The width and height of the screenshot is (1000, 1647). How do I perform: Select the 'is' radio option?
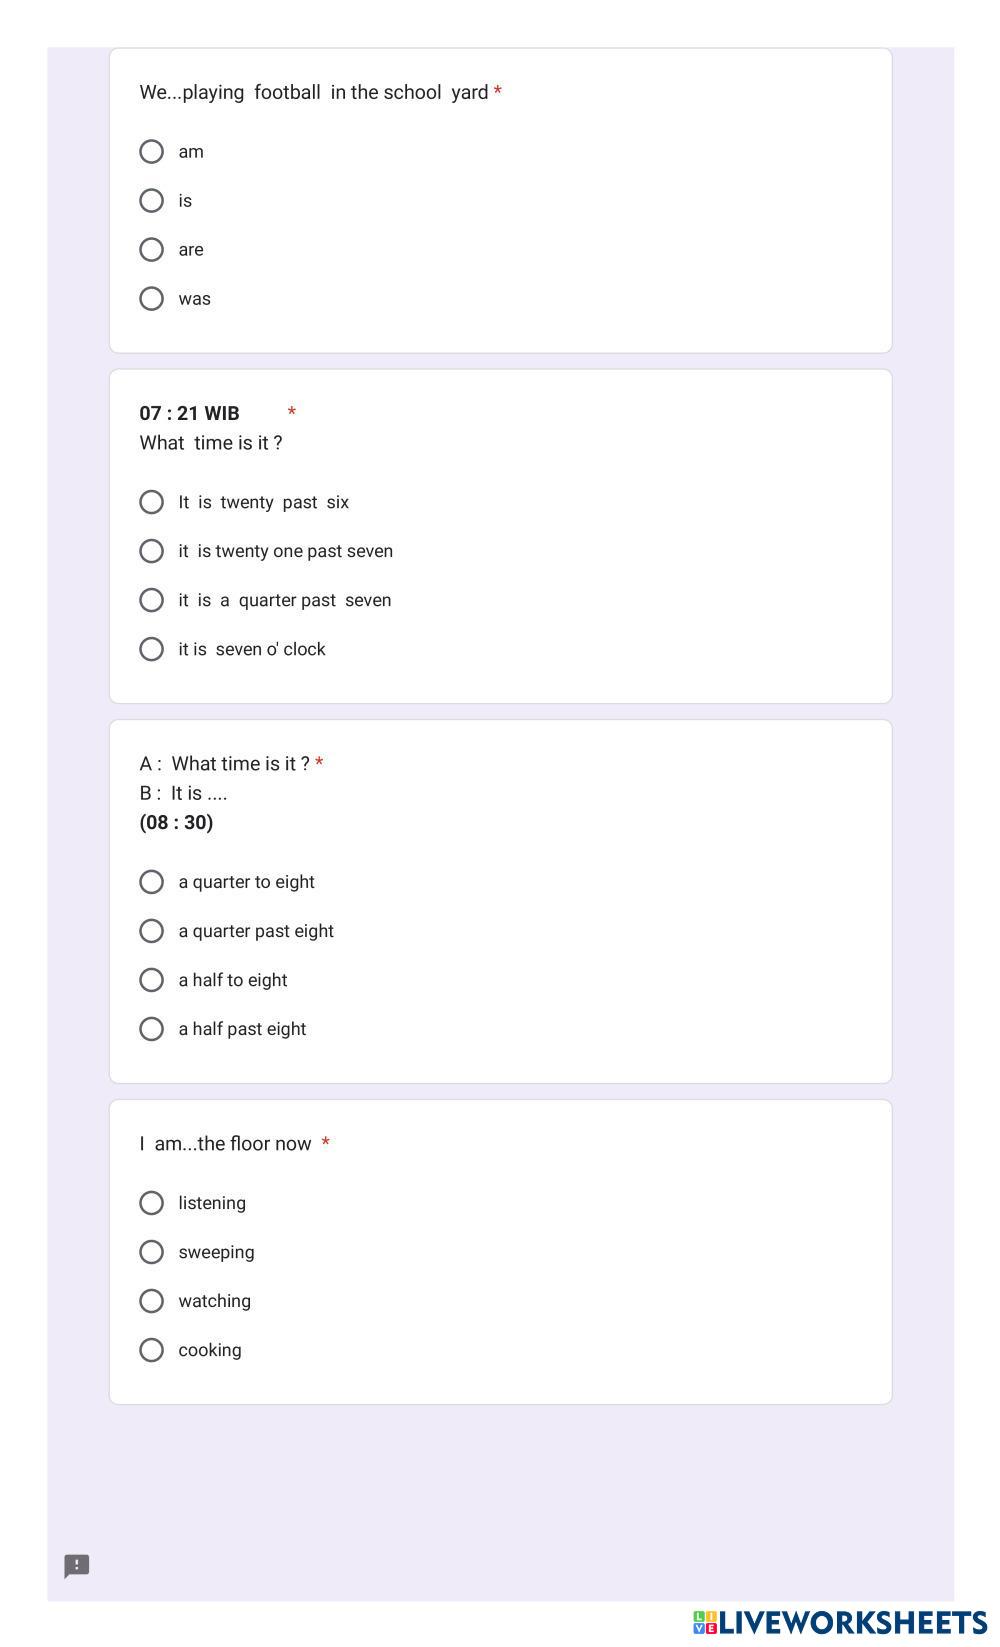151,201
